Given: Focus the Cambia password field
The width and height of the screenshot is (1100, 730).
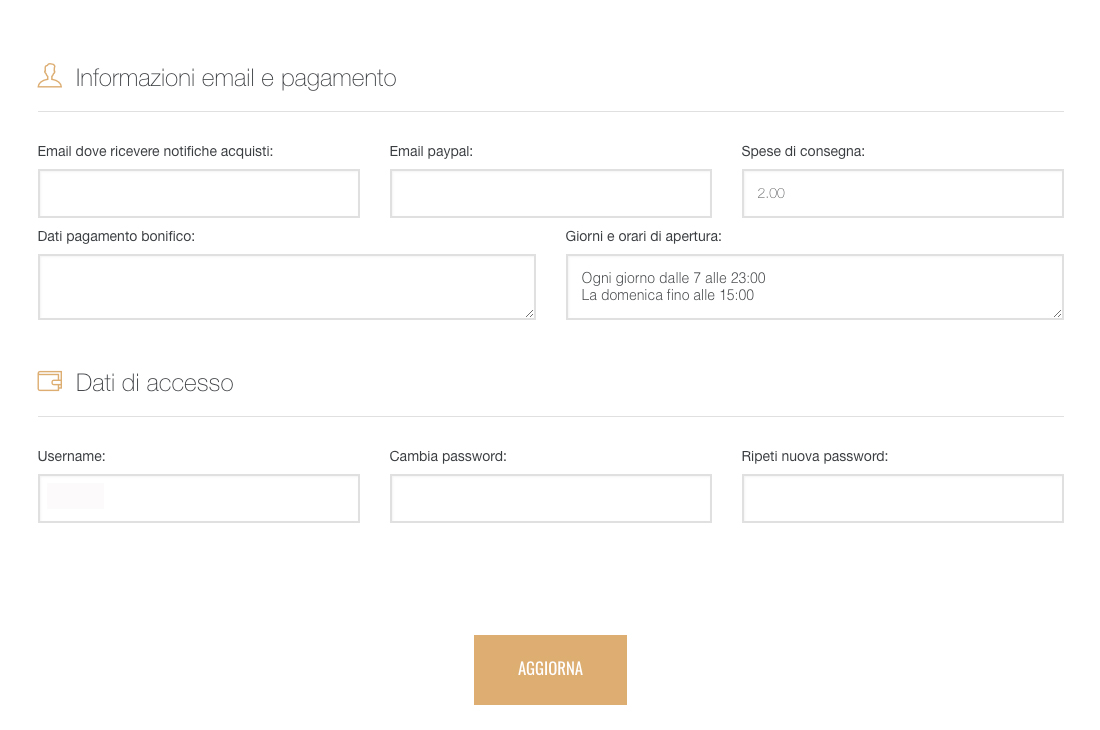Looking at the screenshot, I should (551, 499).
